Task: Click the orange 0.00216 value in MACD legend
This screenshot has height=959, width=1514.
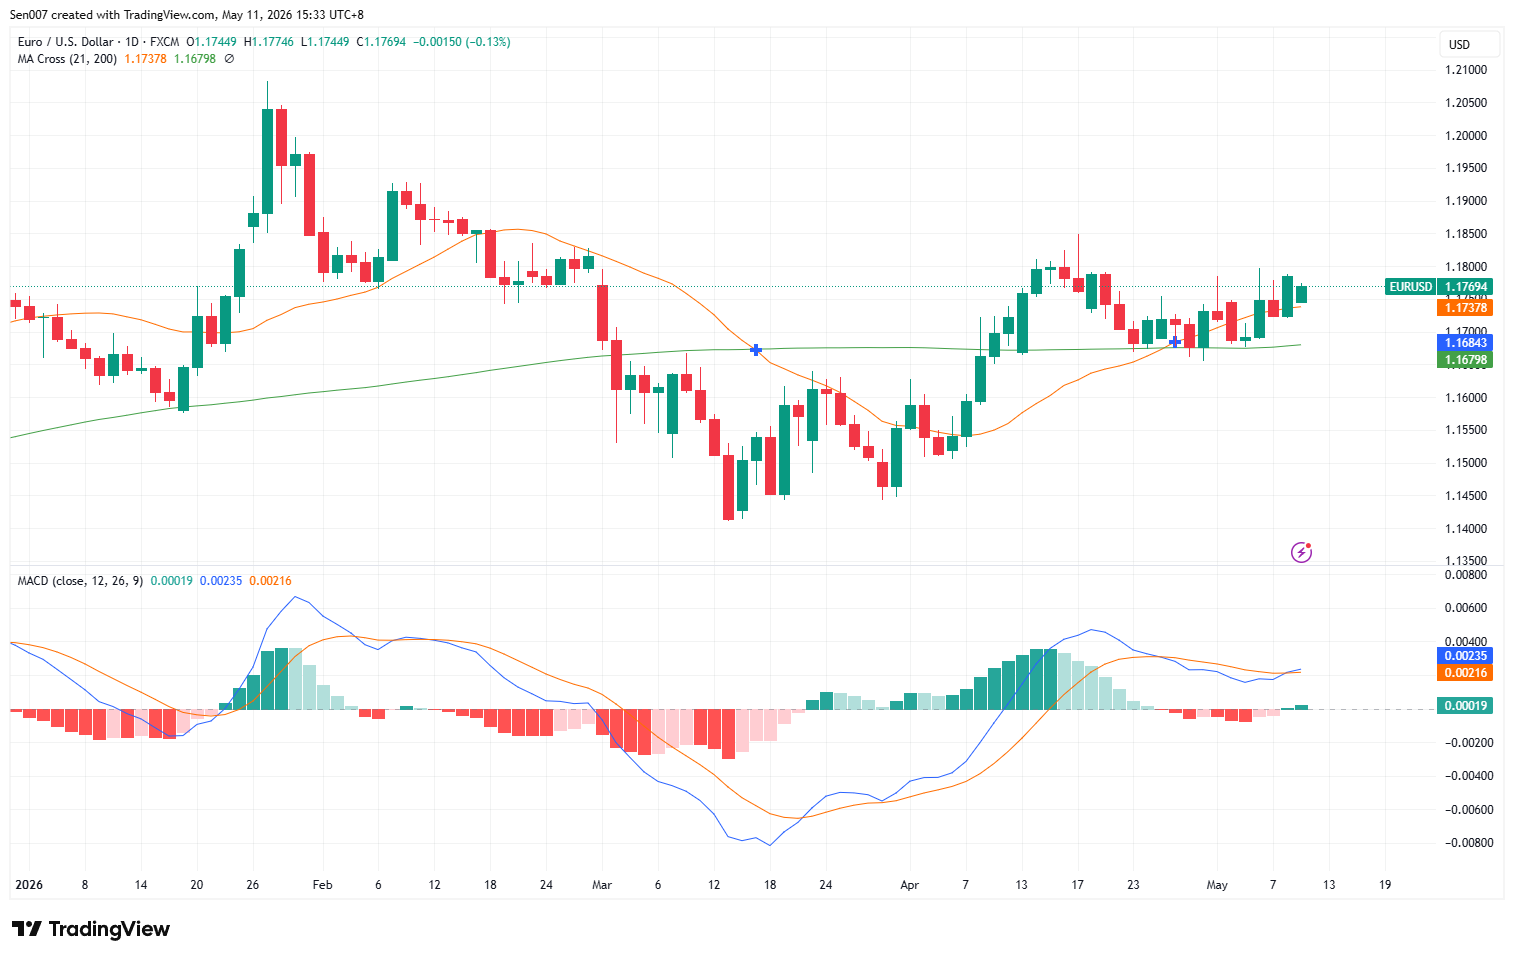Action: pos(270,581)
